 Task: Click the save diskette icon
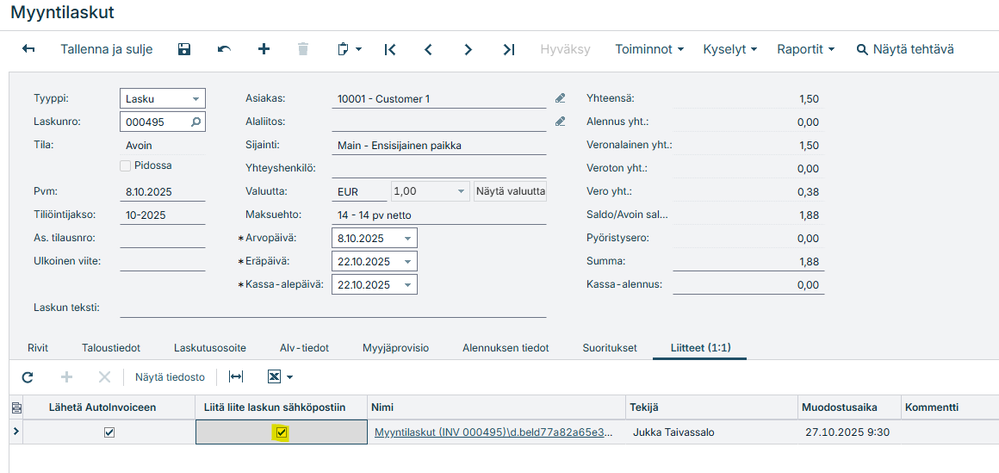coord(184,49)
